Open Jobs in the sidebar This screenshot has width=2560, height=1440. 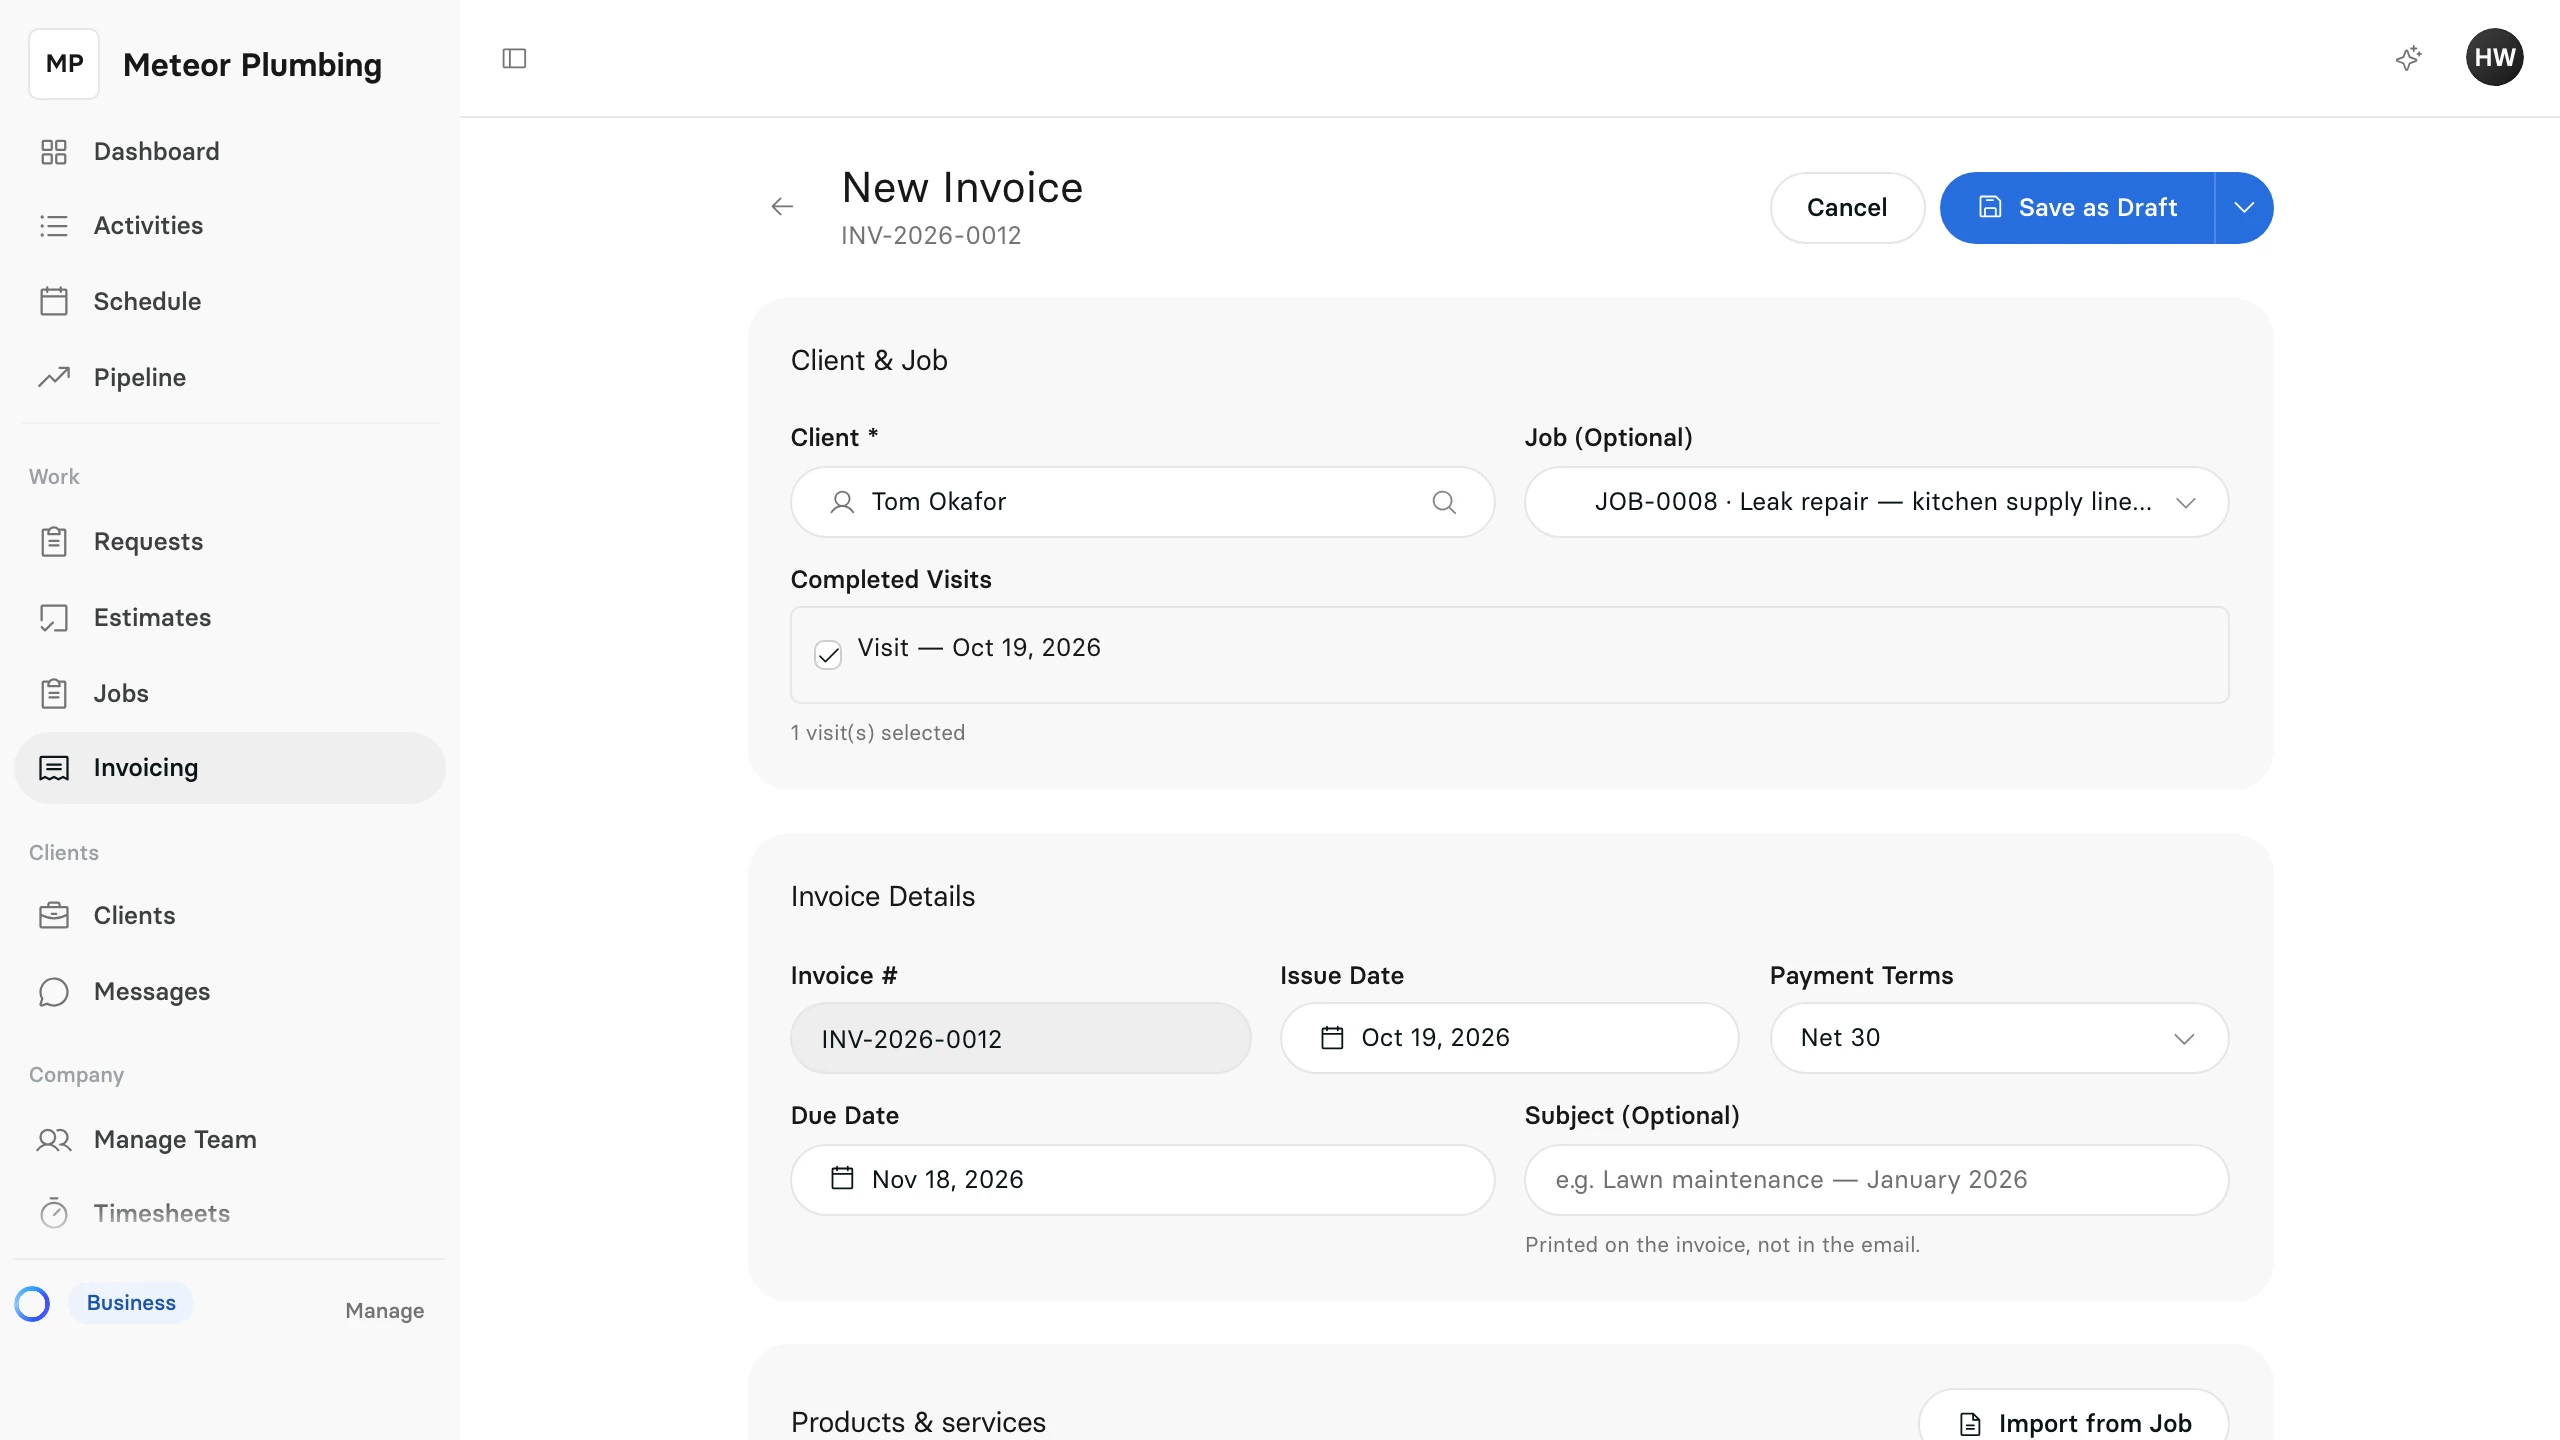click(x=230, y=693)
